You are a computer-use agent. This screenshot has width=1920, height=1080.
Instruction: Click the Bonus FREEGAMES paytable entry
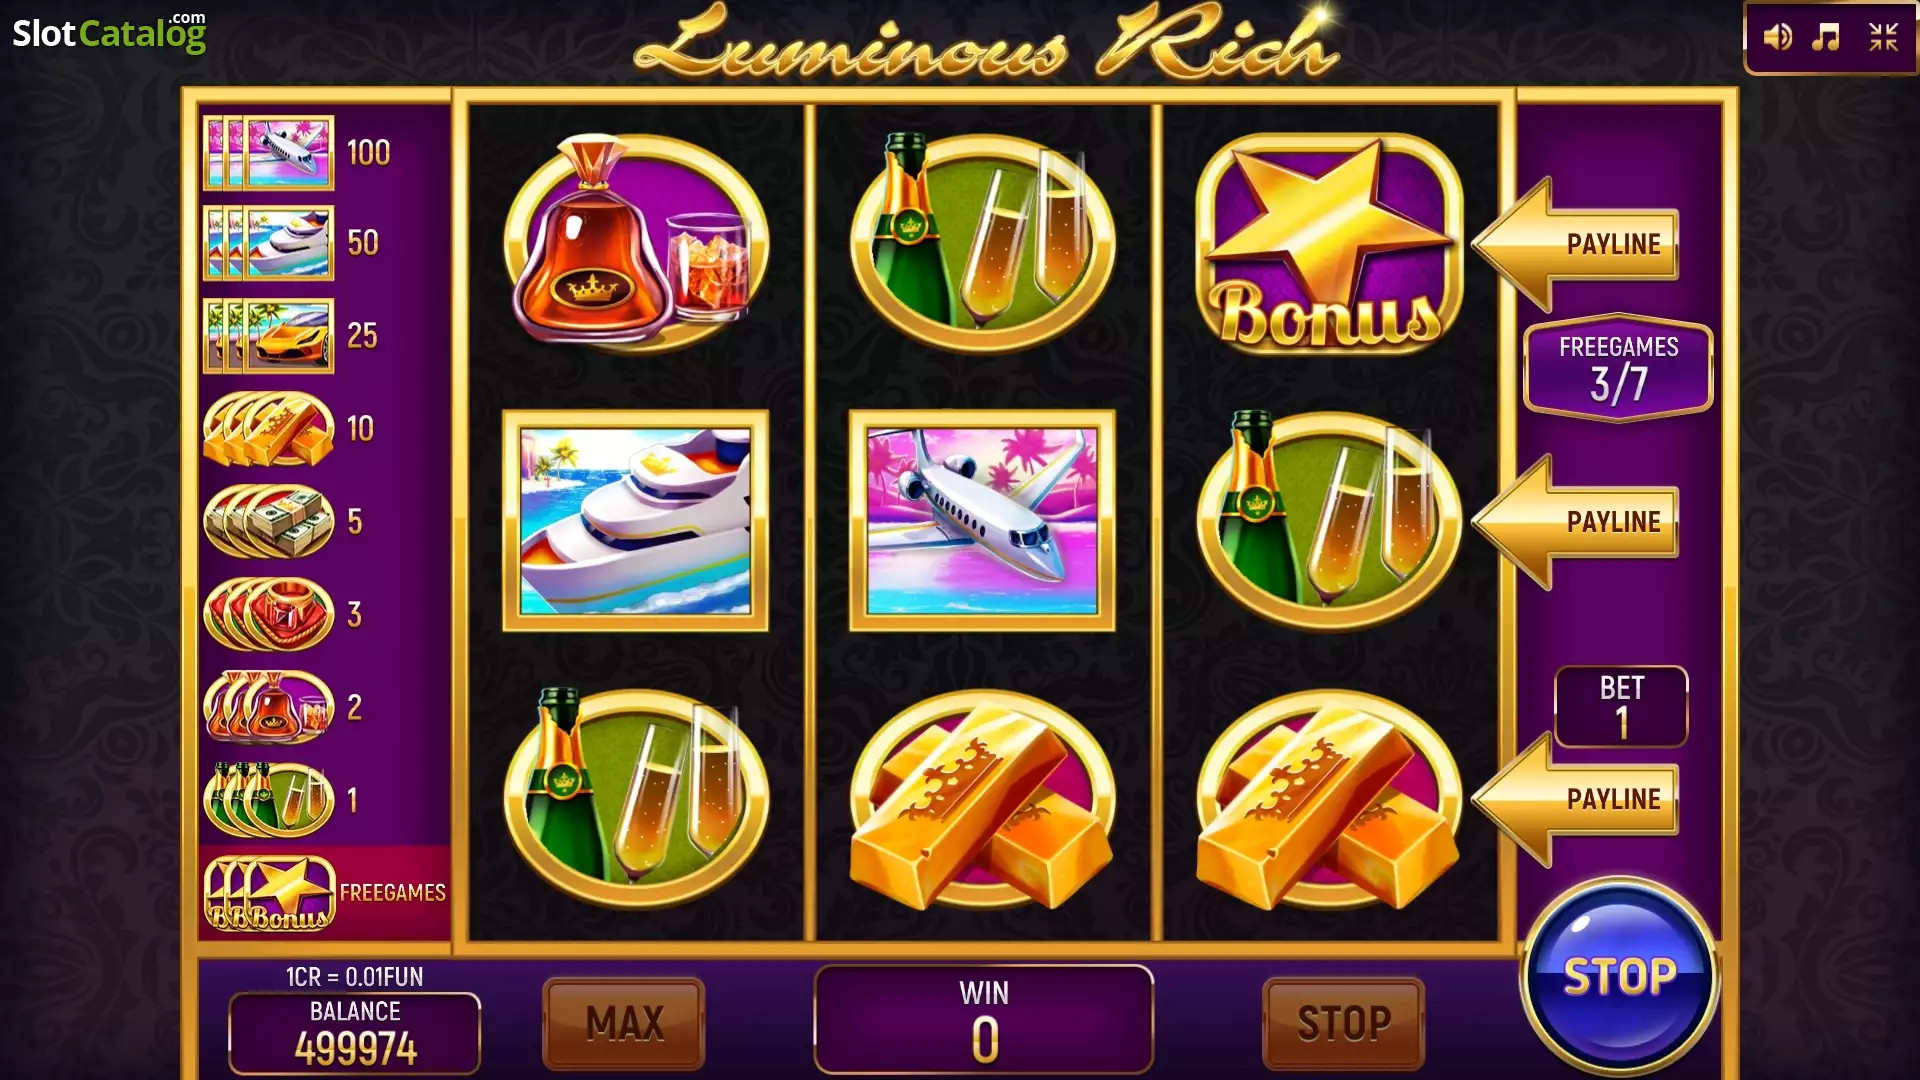click(323, 892)
